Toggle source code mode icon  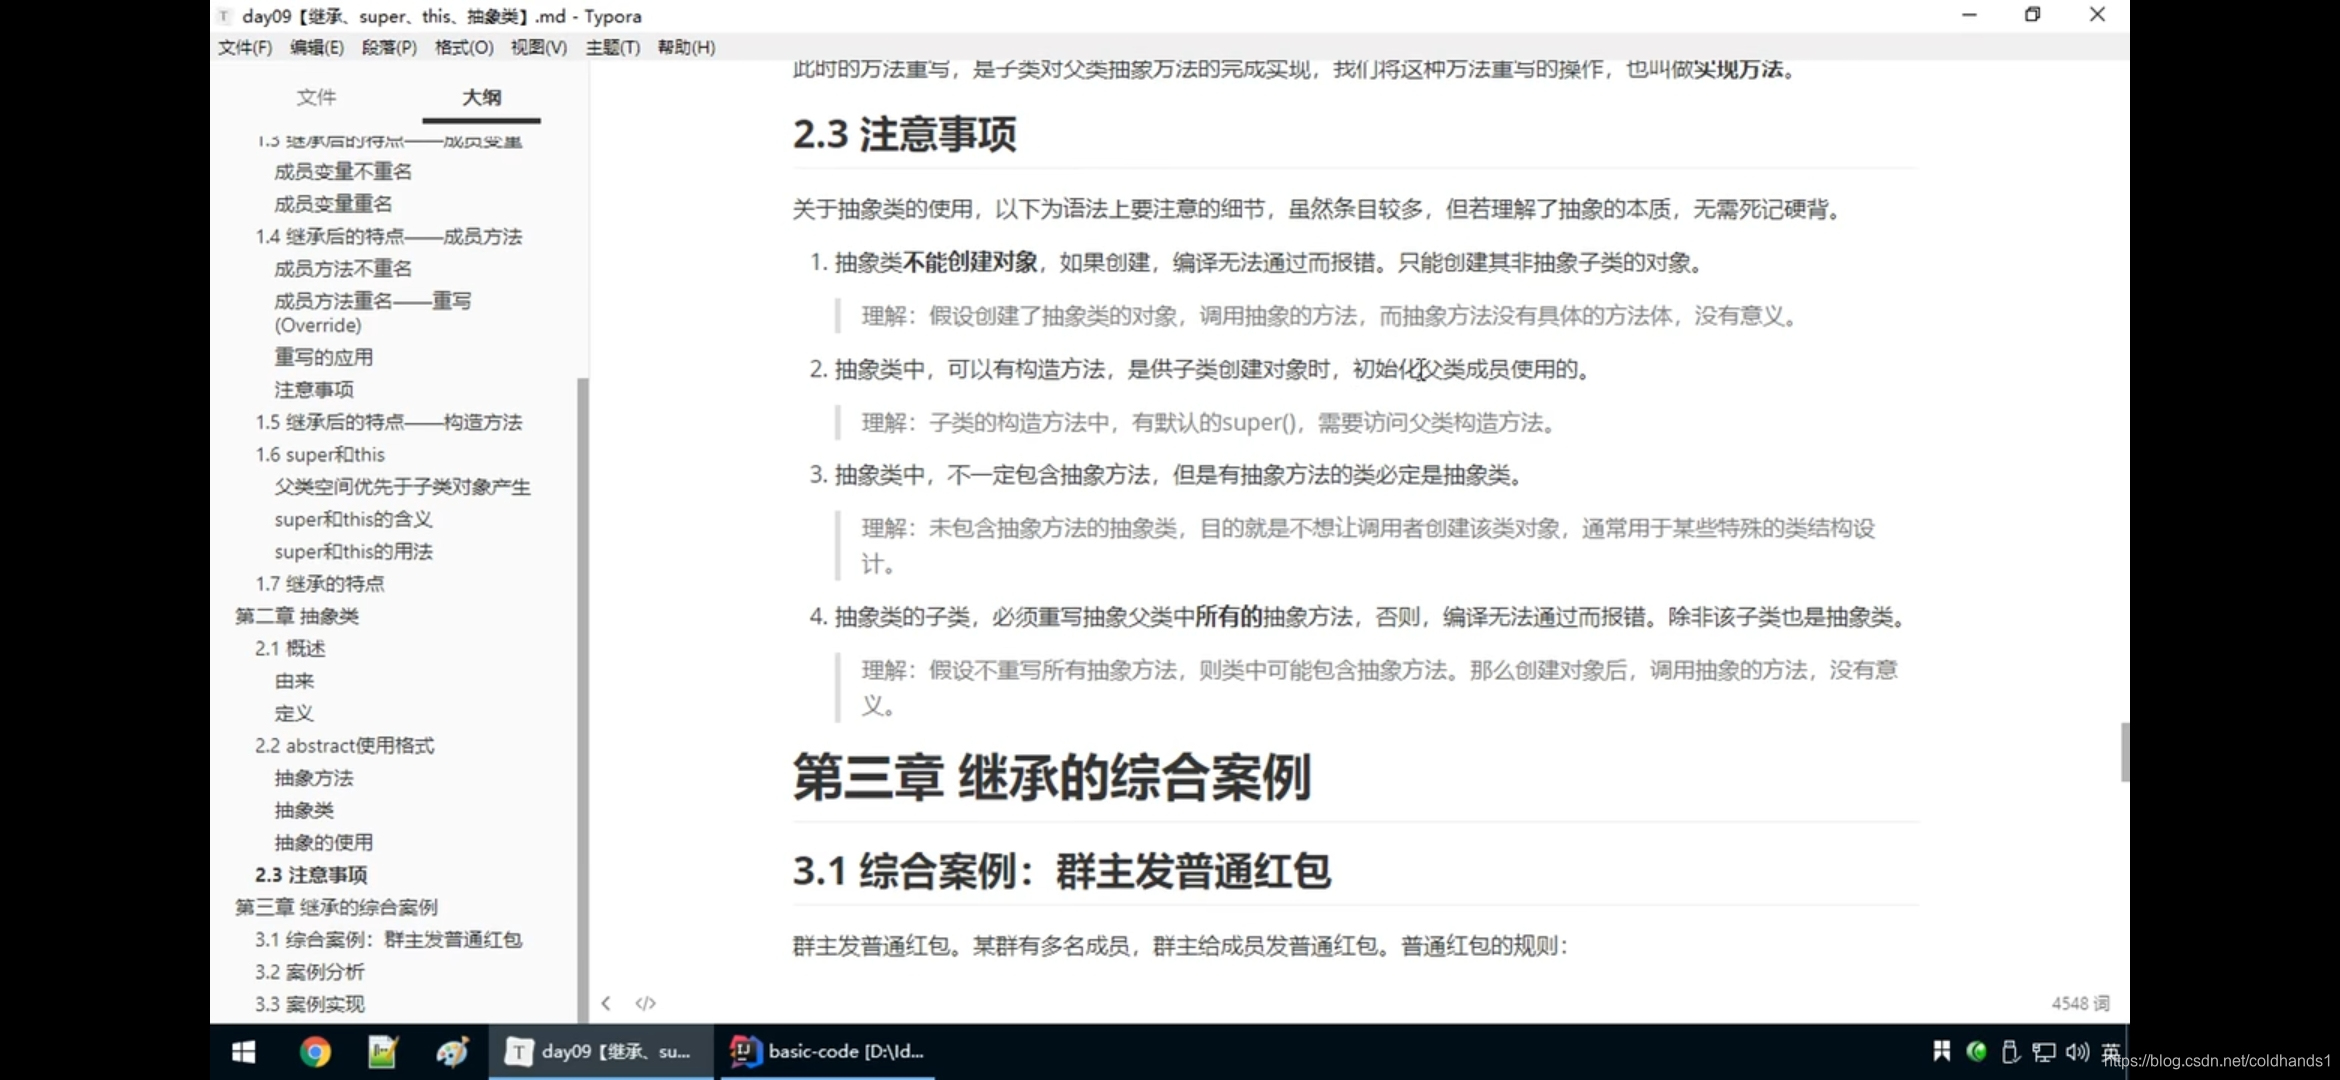tap(646, 1003)
